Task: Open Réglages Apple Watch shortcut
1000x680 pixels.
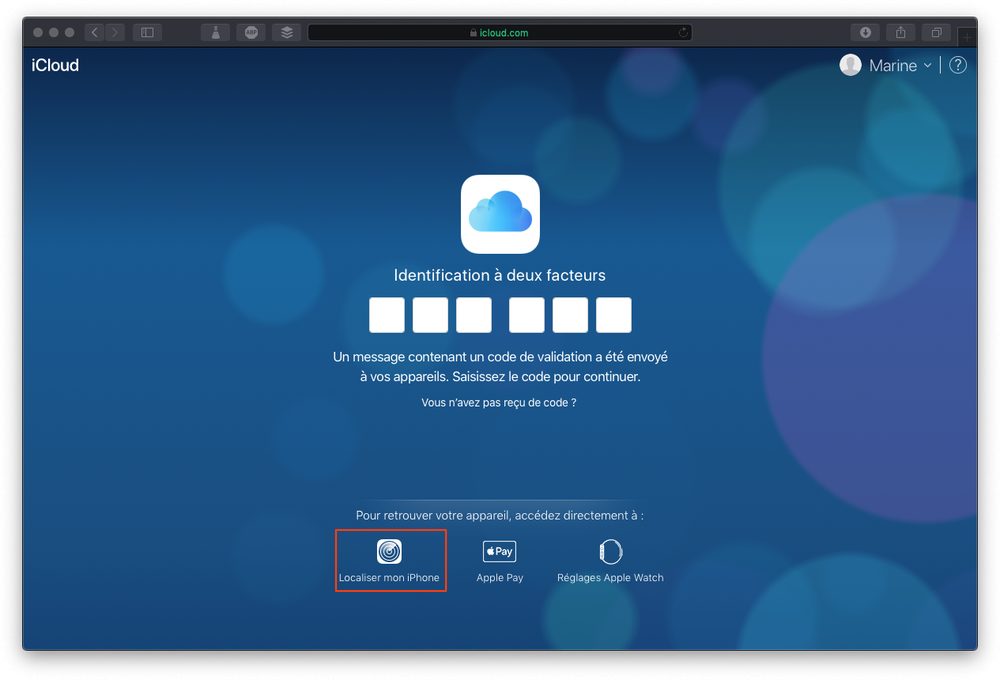Action: click(610, 560)
